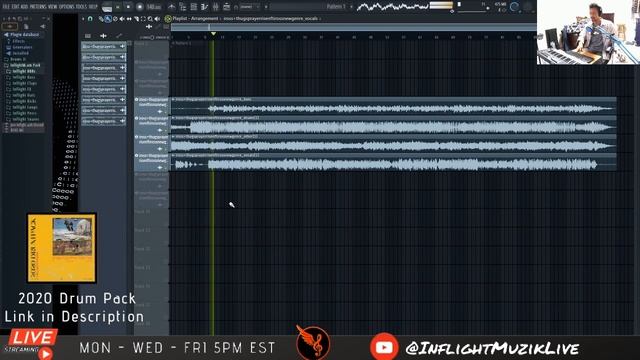Select the fifth clip in picker list

coord(104,89)
